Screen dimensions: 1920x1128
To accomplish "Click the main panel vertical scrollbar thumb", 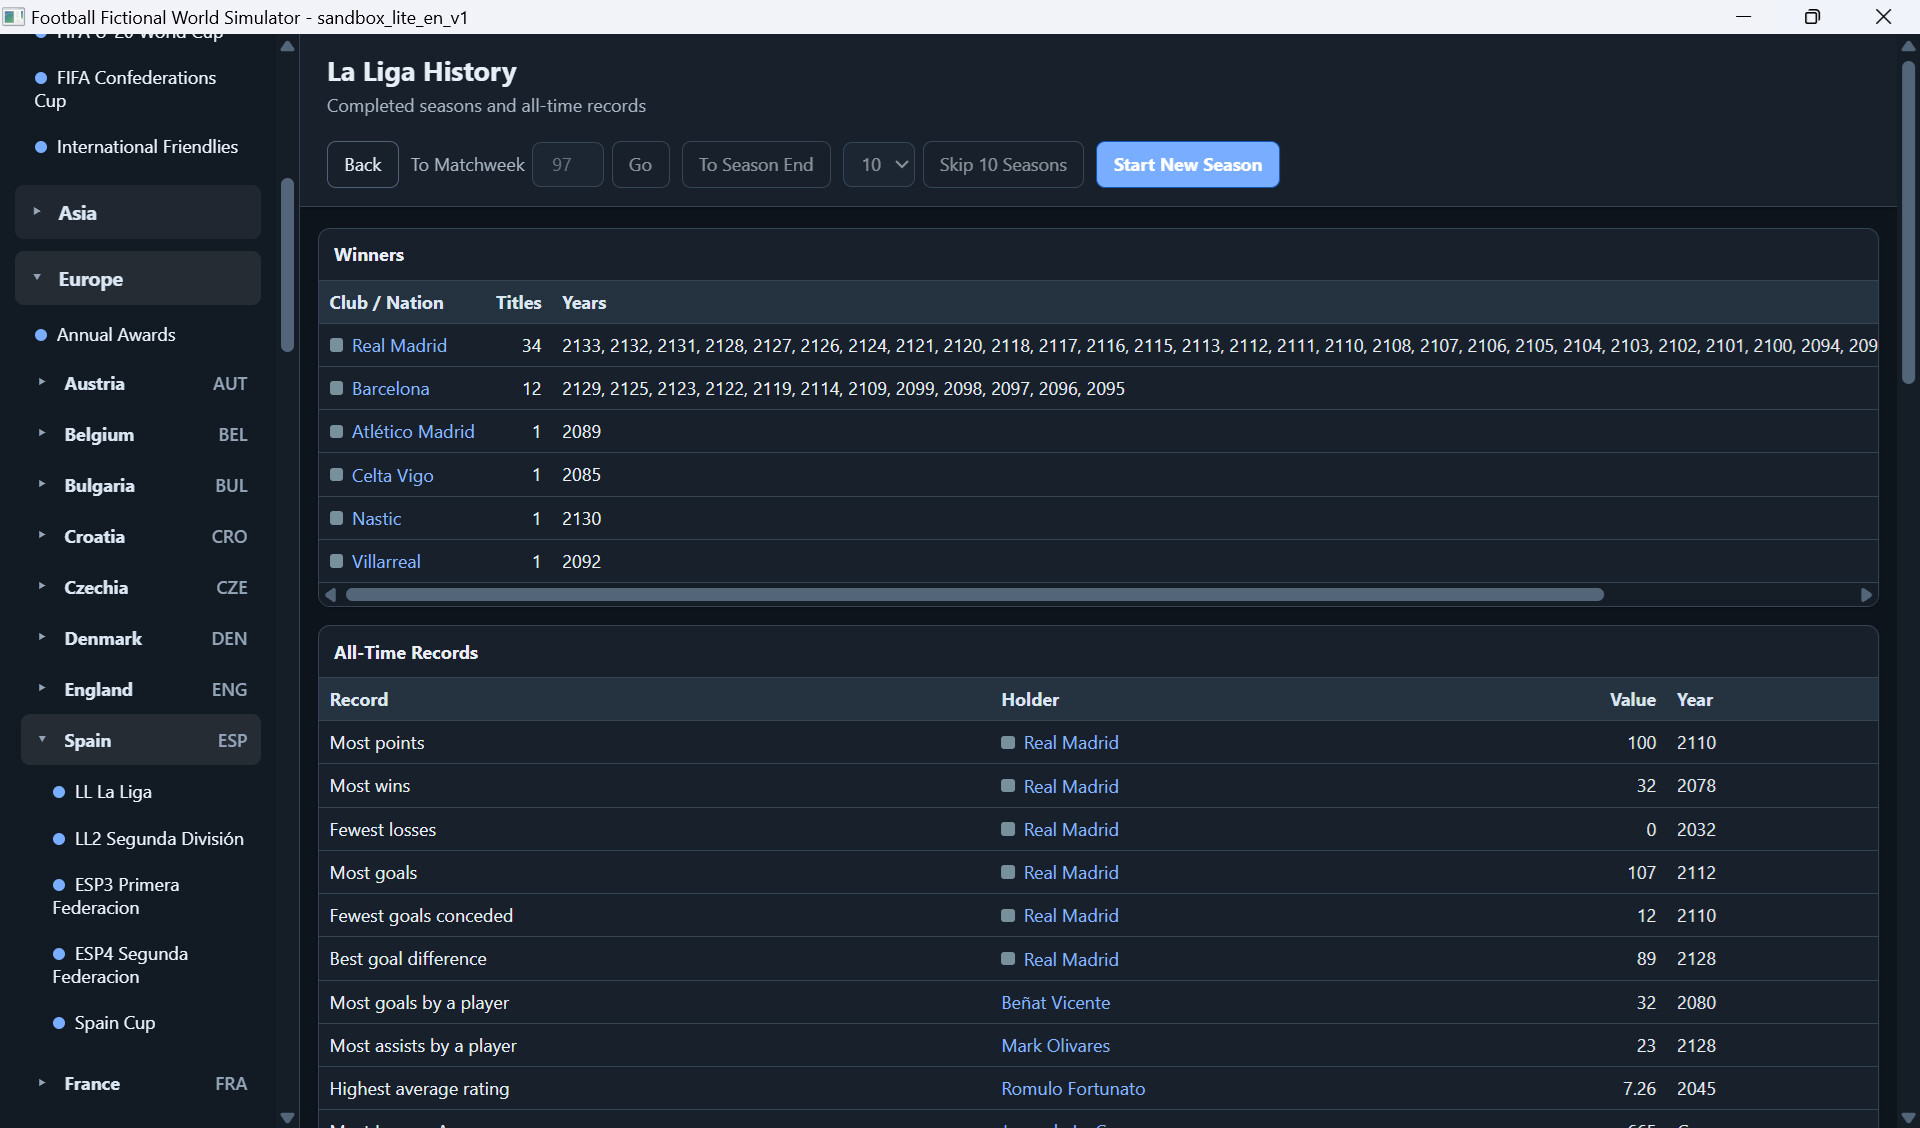I will pyautogui.click(x=1908, y=222).
